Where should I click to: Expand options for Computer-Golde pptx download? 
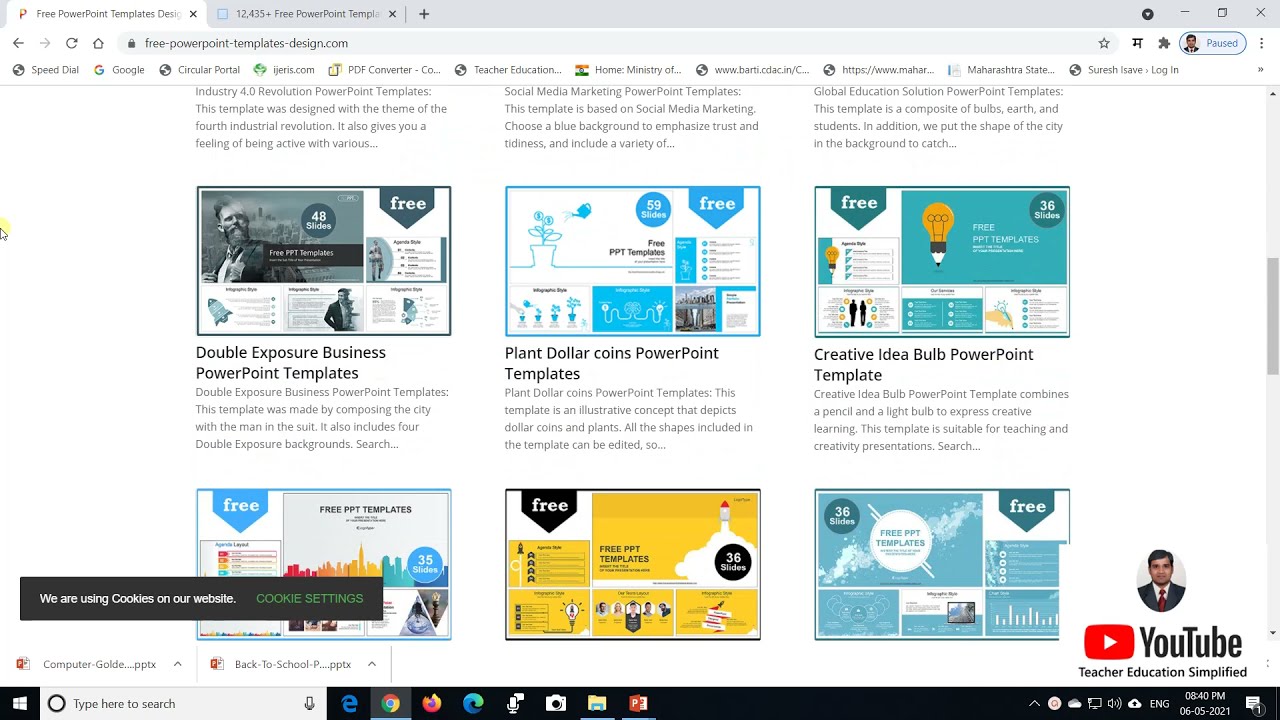coord(177,664)
